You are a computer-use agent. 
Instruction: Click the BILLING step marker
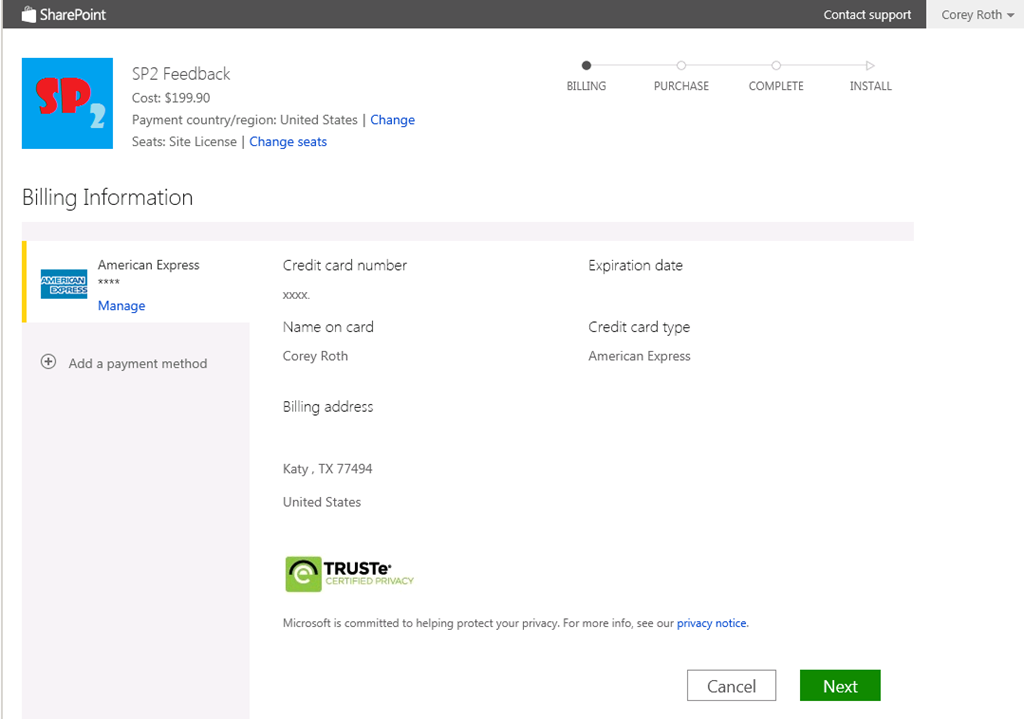click(586, 65)
